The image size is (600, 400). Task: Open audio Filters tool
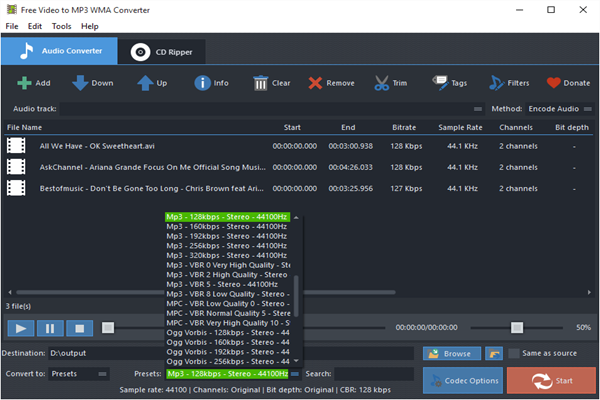497,83
